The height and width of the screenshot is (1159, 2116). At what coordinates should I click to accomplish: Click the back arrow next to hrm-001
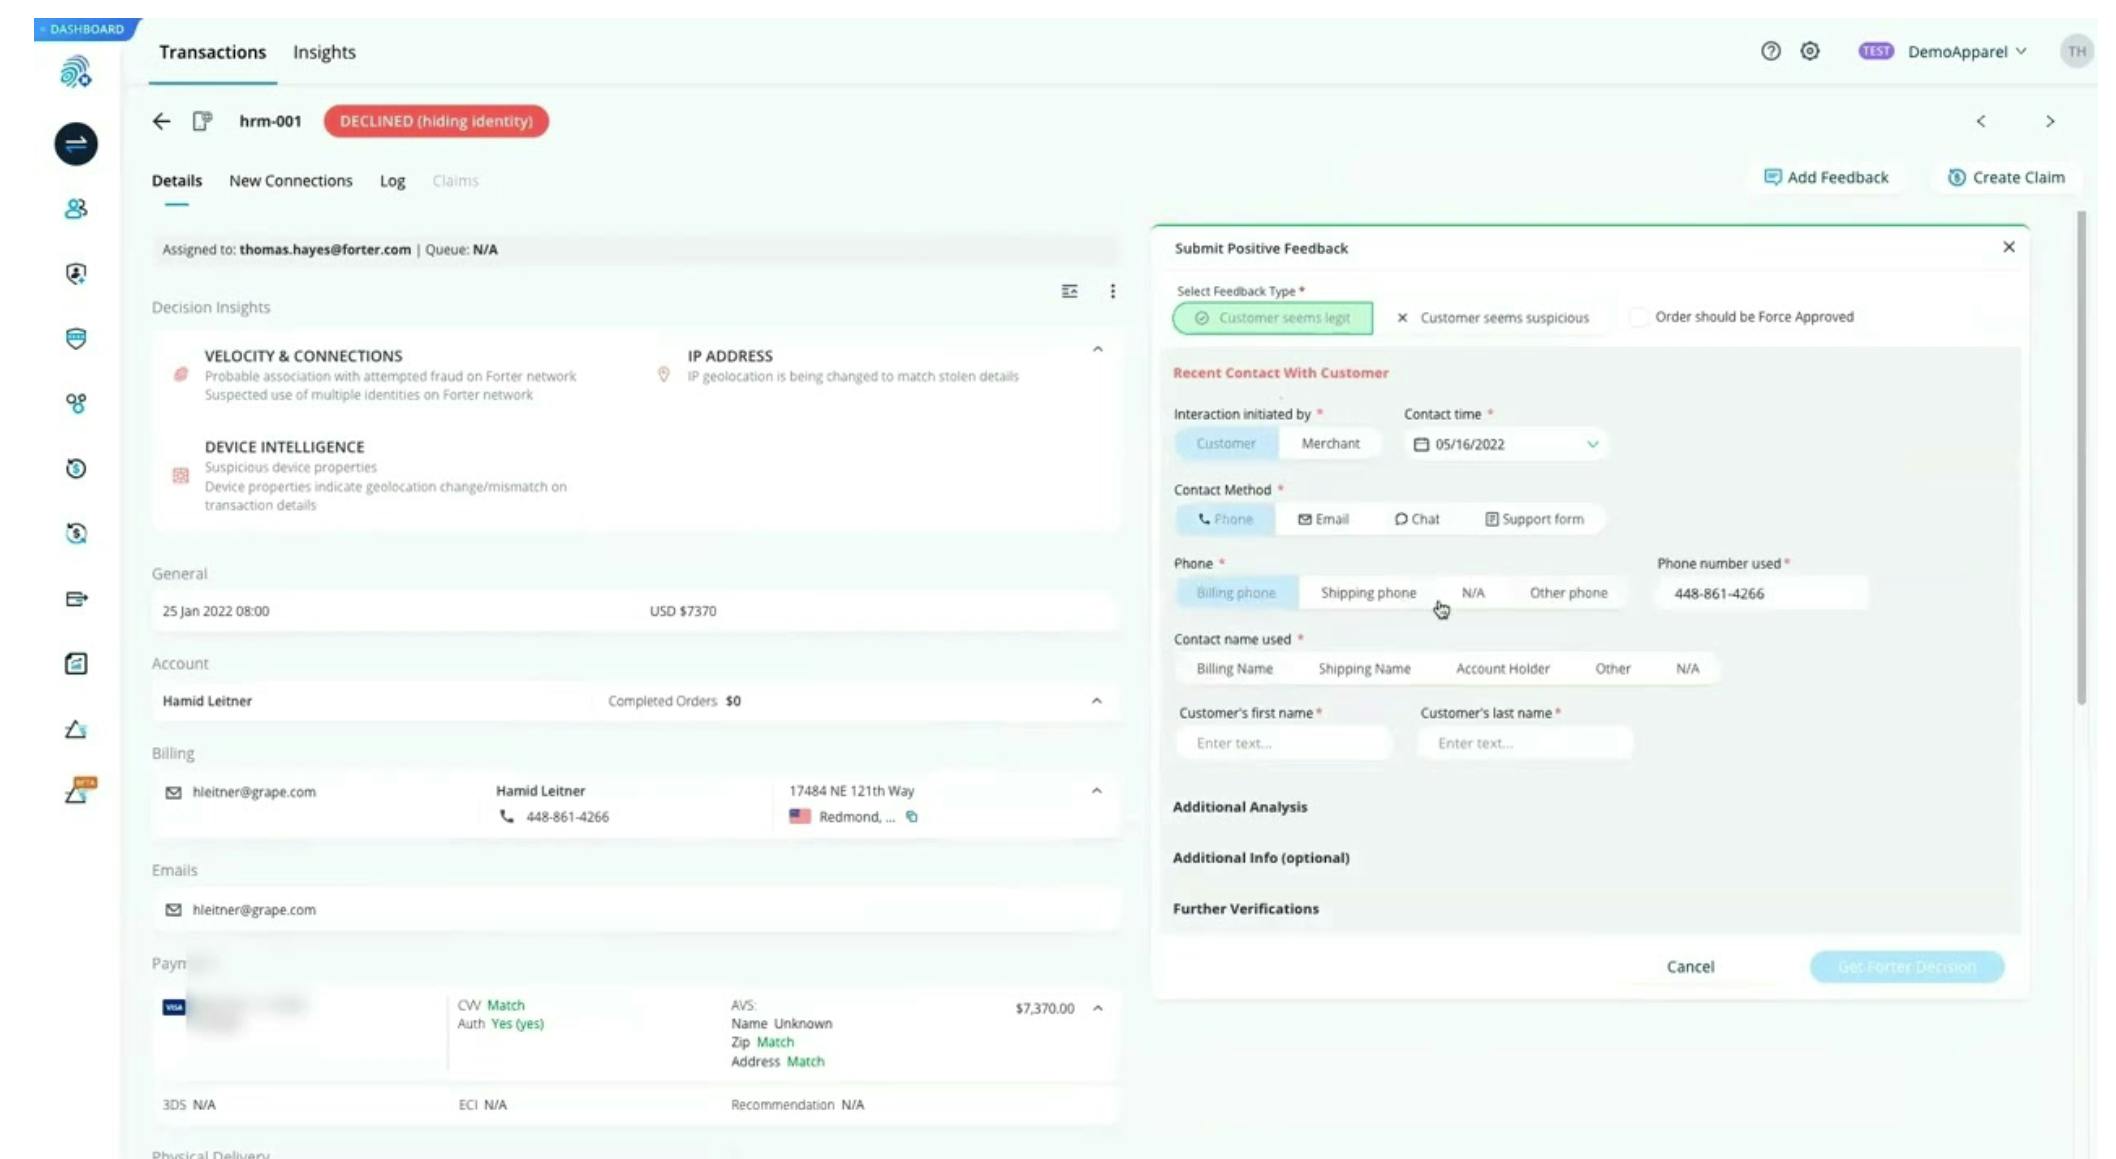tap(161, 121)
